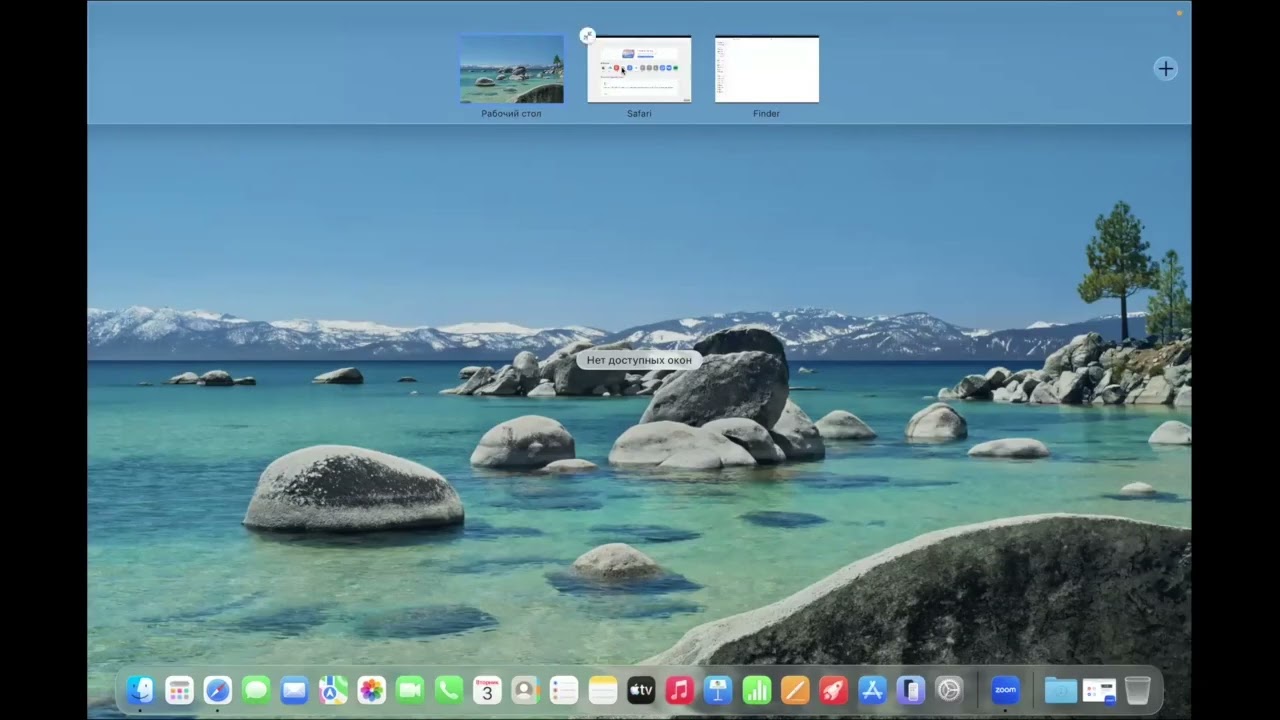Open Finder from the Dock
The image size is (1280, 720).
coord(140,690)
